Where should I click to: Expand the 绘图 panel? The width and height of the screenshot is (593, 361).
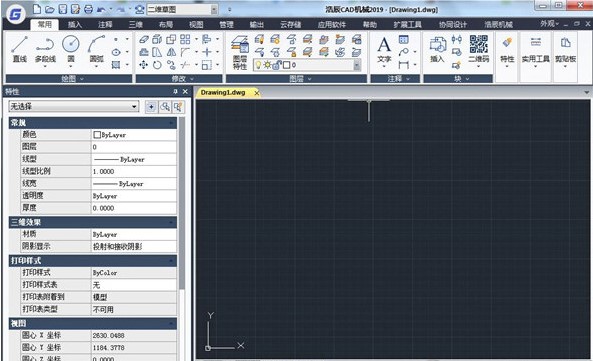pos(68,79)
